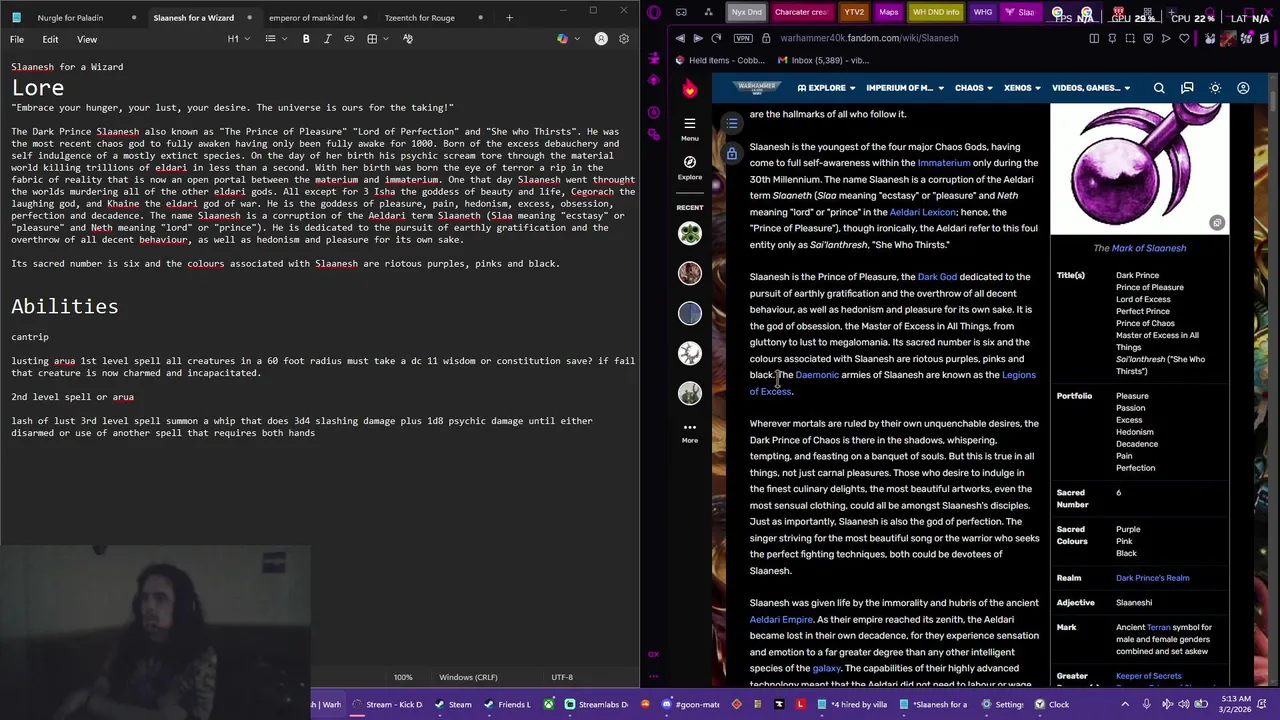Image resolution: width=1280 pixels, height=720 pixels.
Task: Open Fandom discussions chat icon
Action: (1187, 88)
